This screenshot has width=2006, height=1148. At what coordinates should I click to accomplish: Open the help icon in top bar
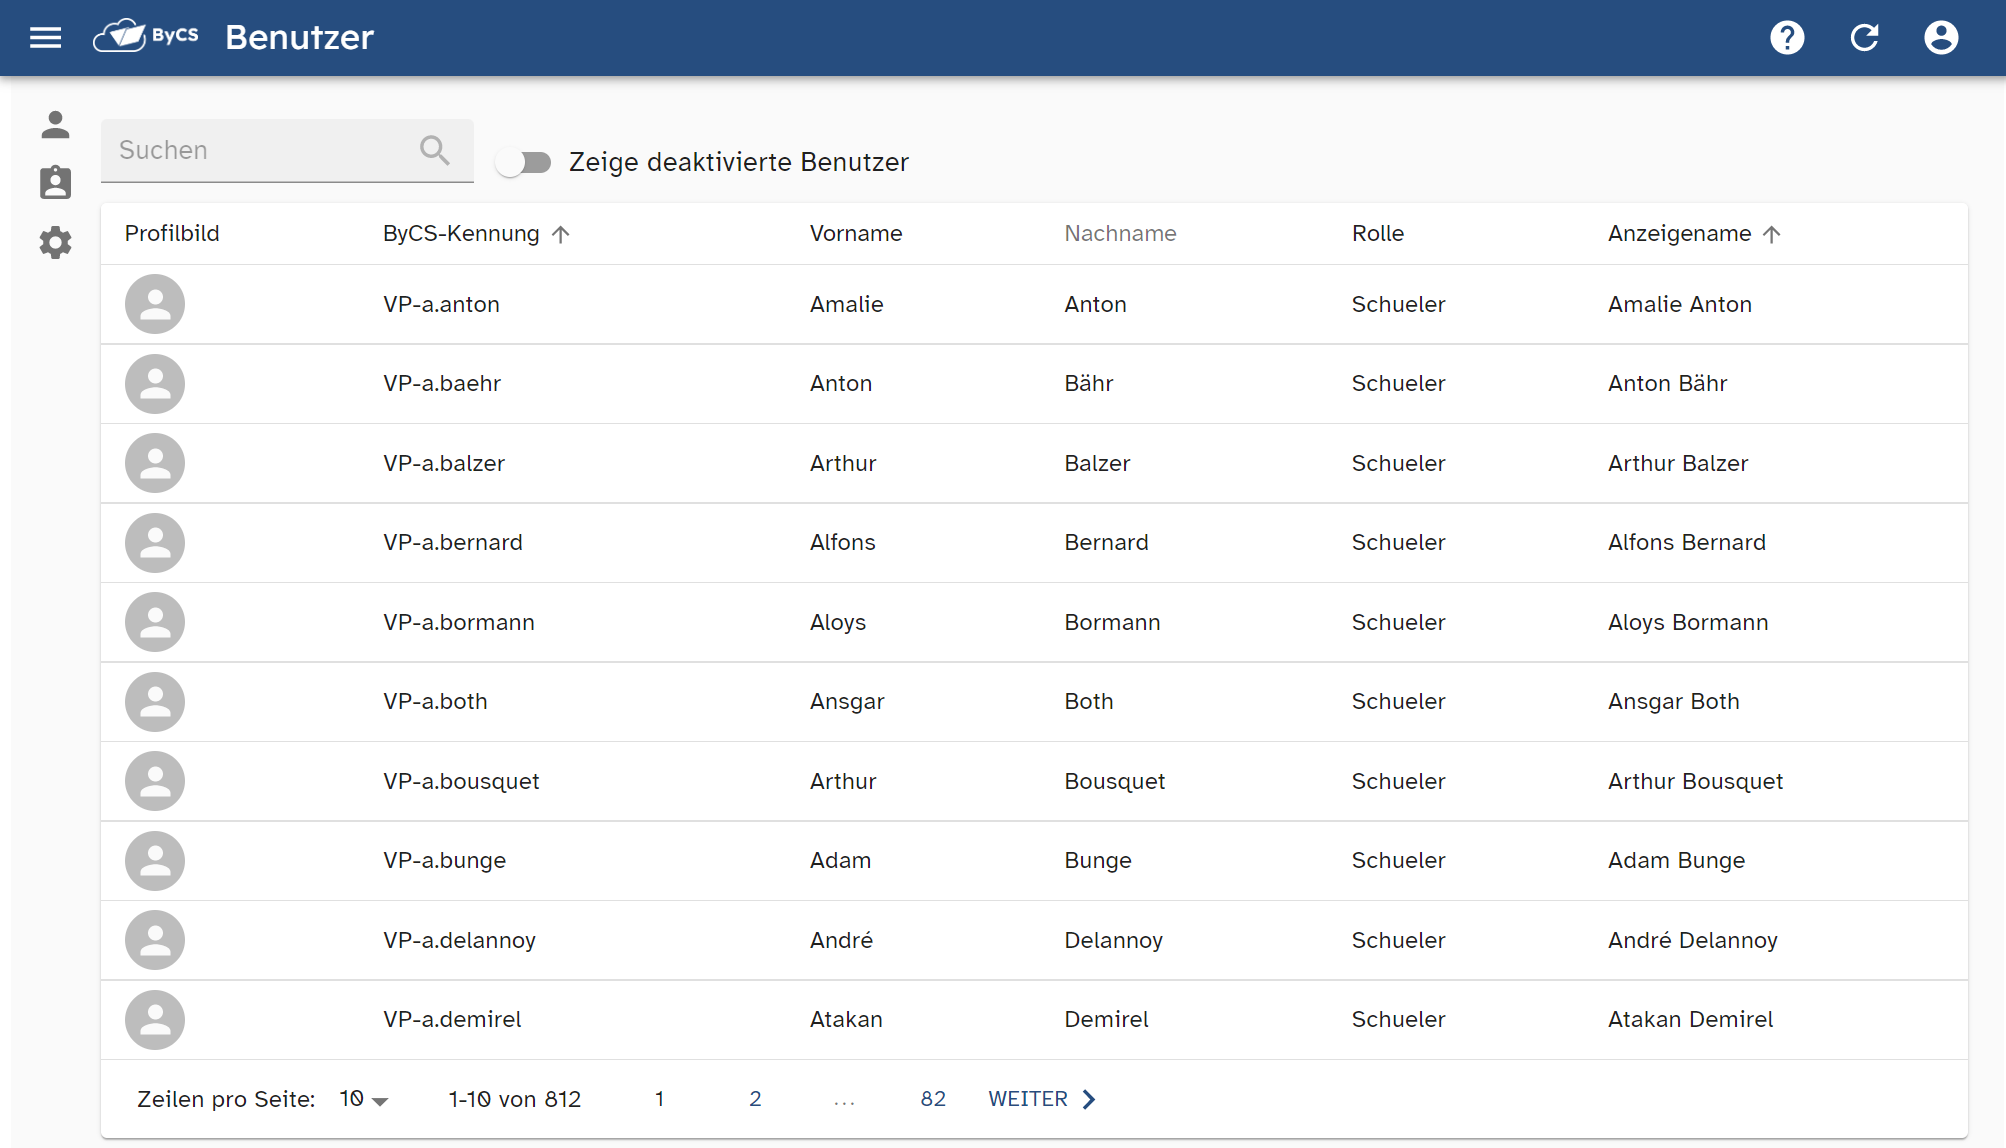coord(1787,37)
